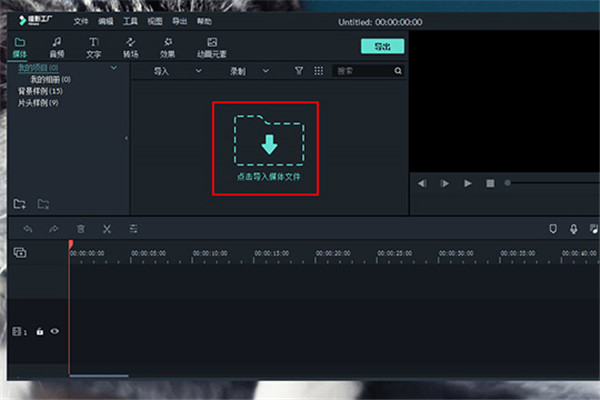
Task: Click the preview playback progress slider
Action: [550, 183]
